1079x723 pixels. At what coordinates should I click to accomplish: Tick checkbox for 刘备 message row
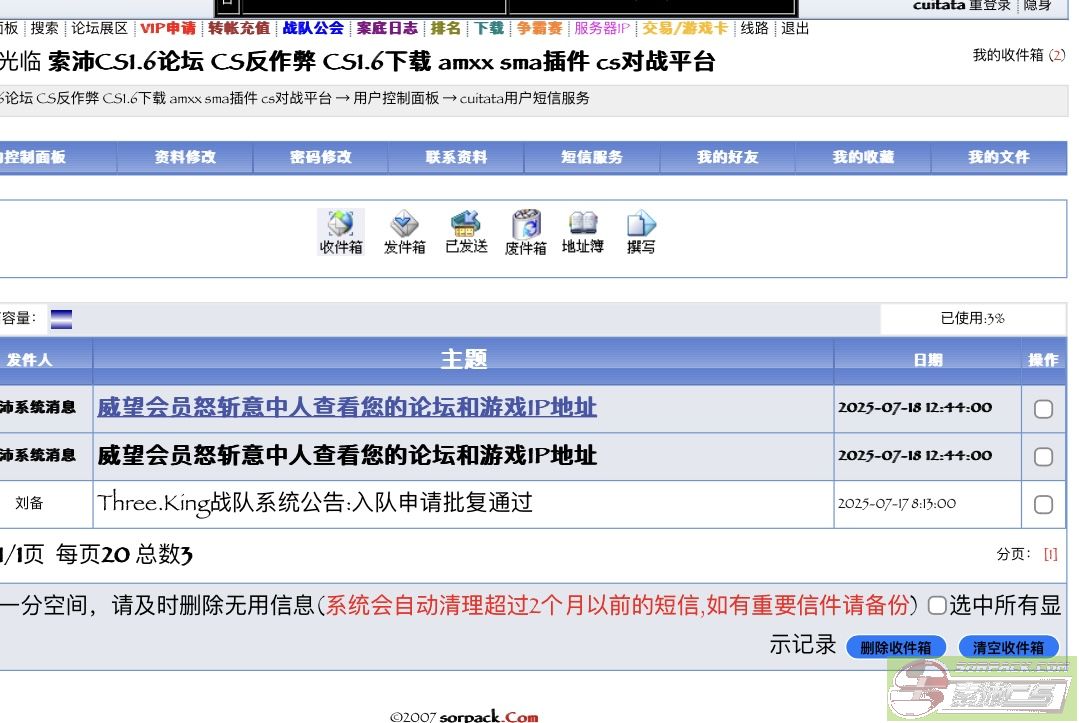tap(1043, 505)
